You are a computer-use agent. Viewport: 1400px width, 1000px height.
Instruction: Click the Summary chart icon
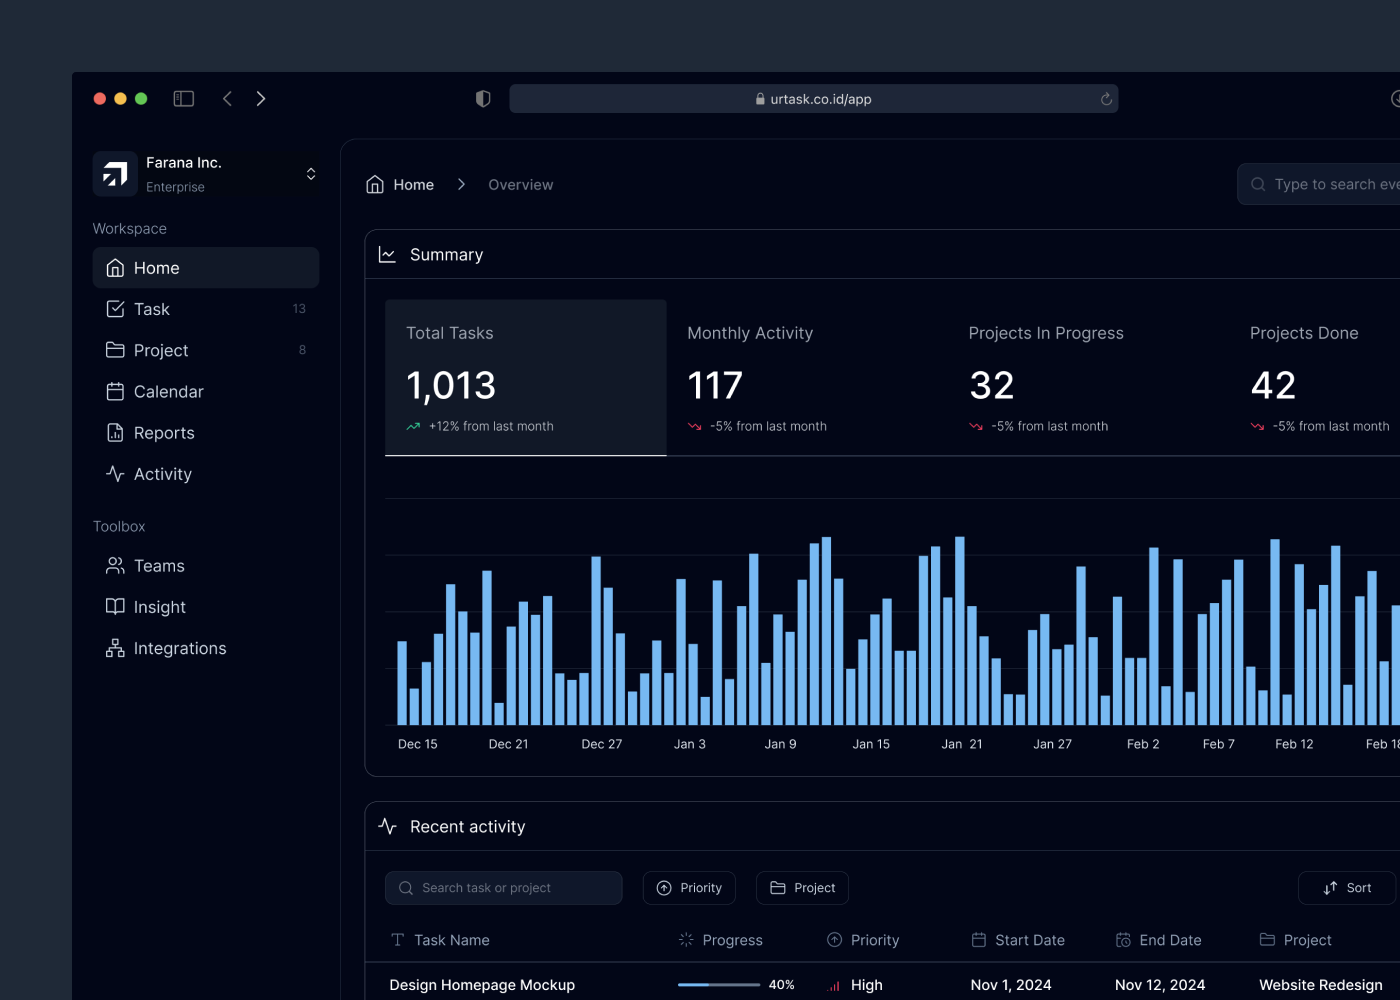tap(387, 255)
